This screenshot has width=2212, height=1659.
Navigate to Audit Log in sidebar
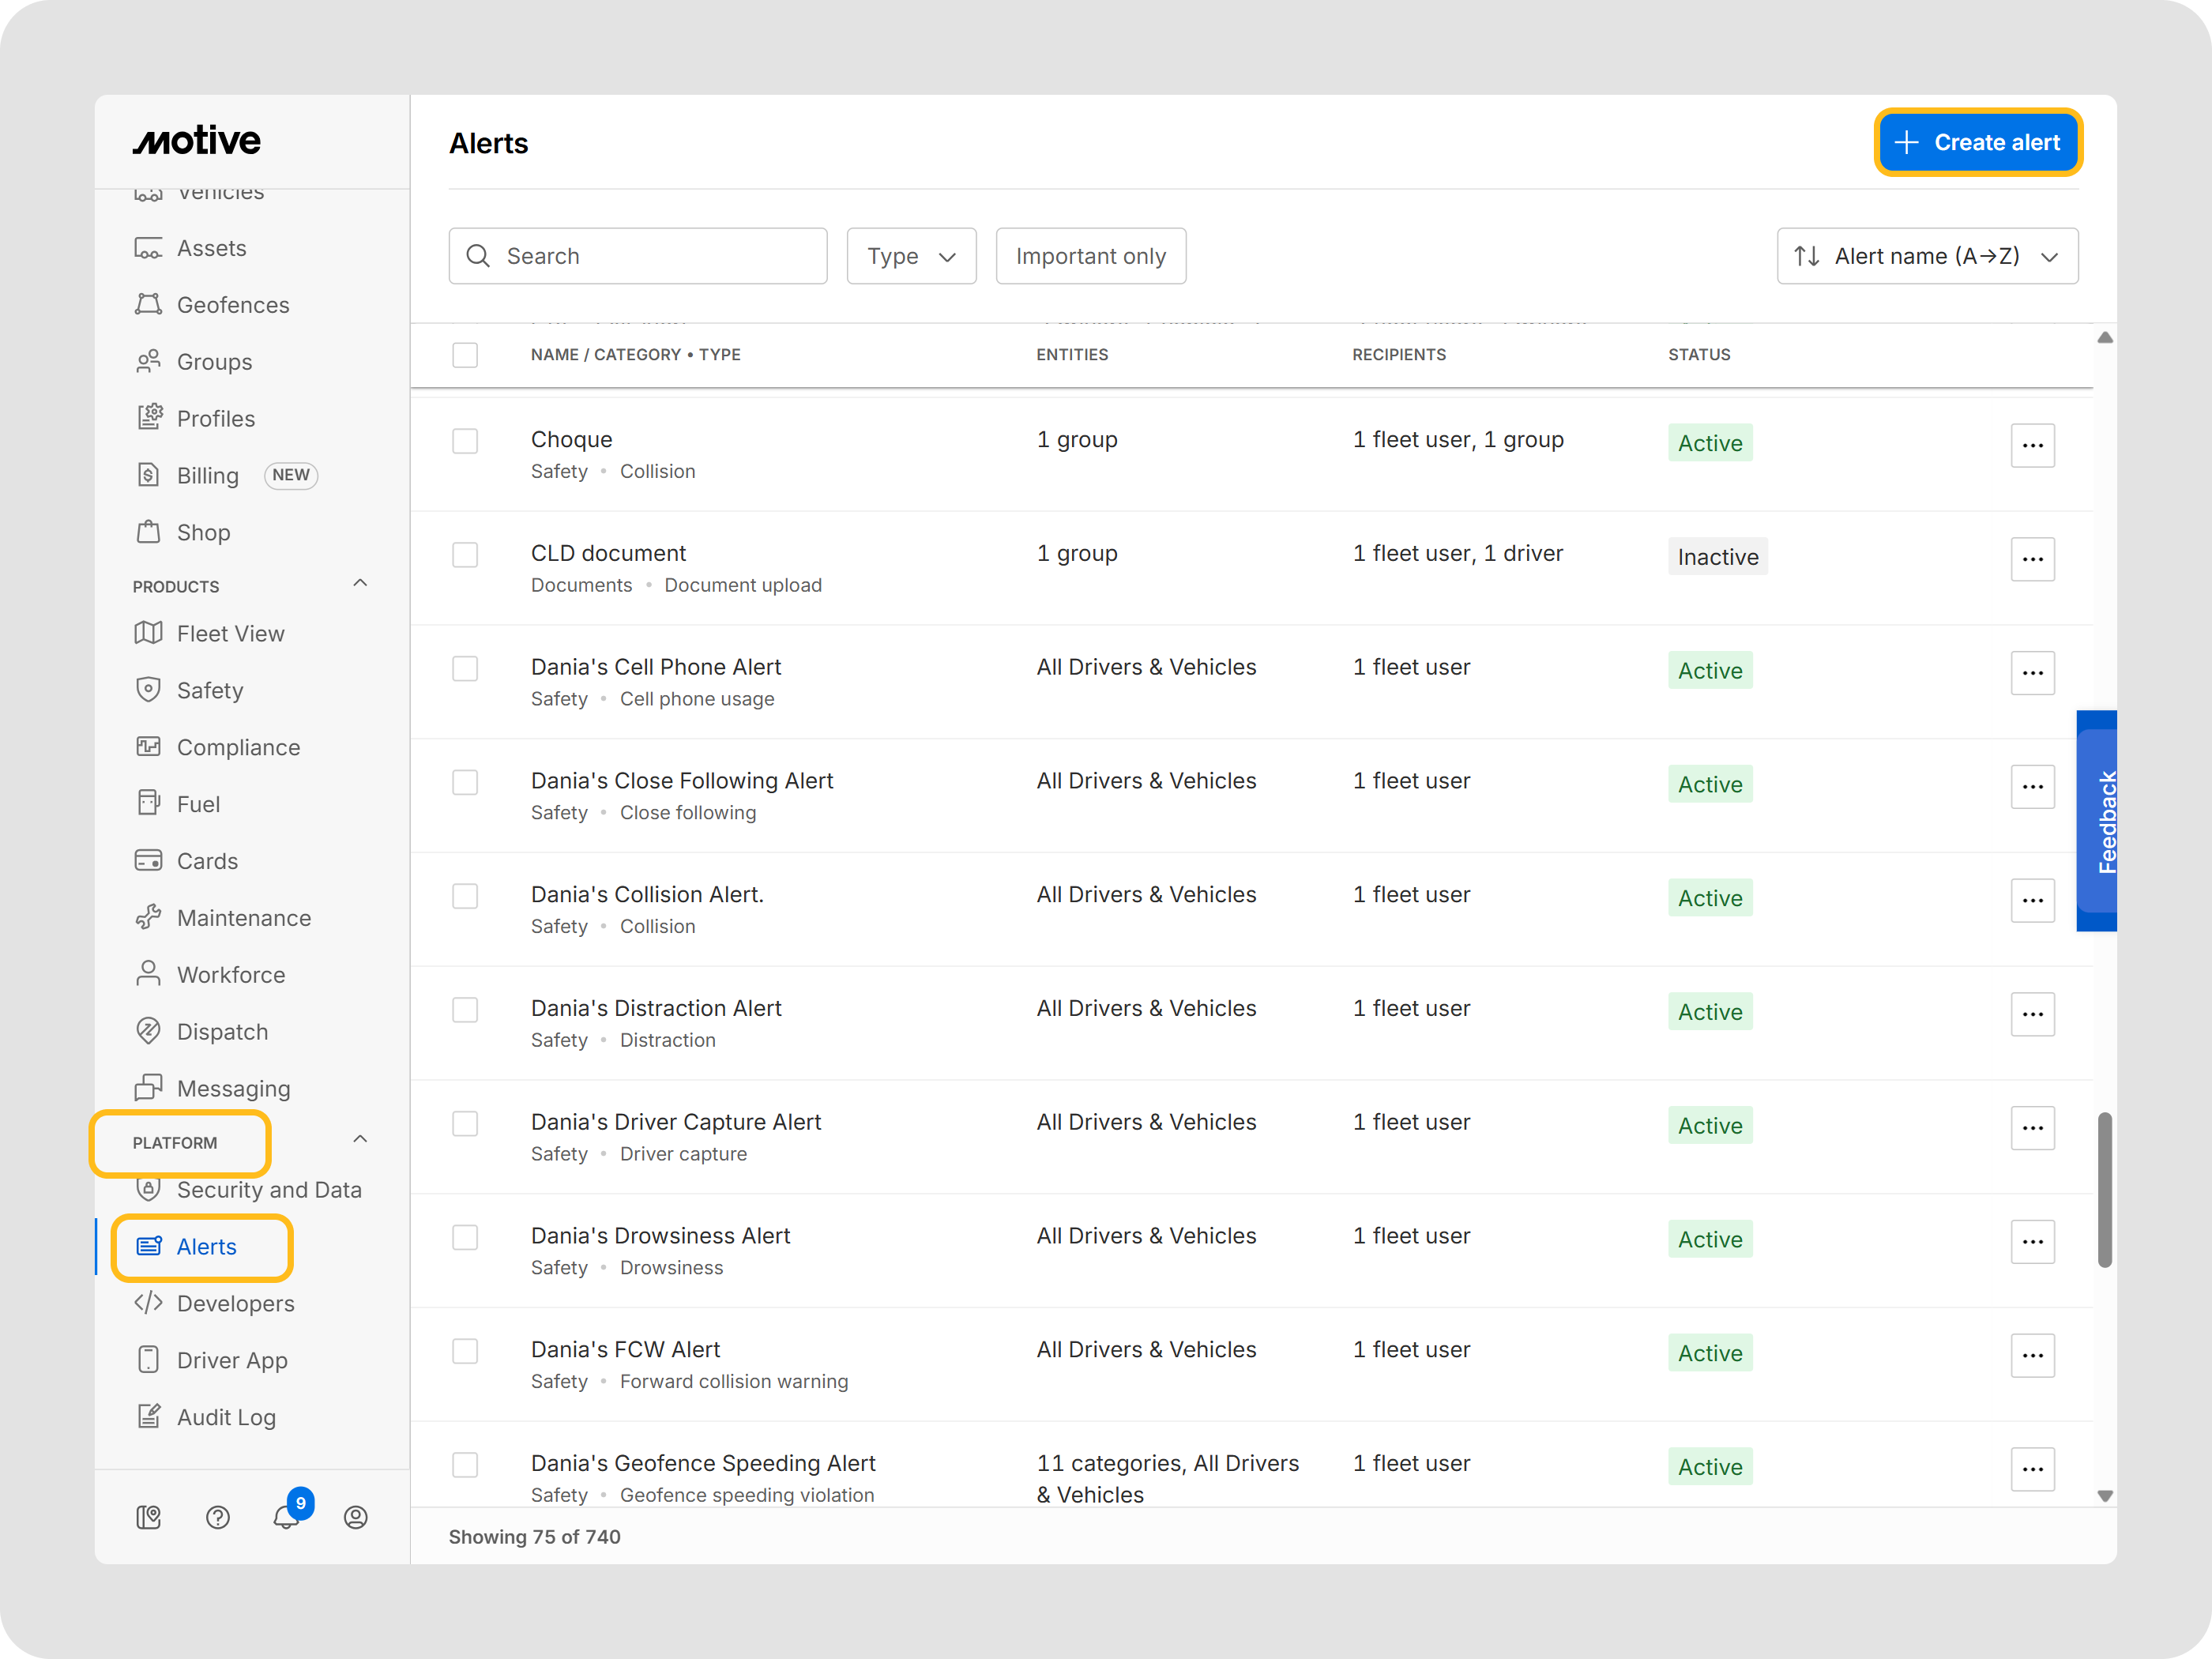226,1417
